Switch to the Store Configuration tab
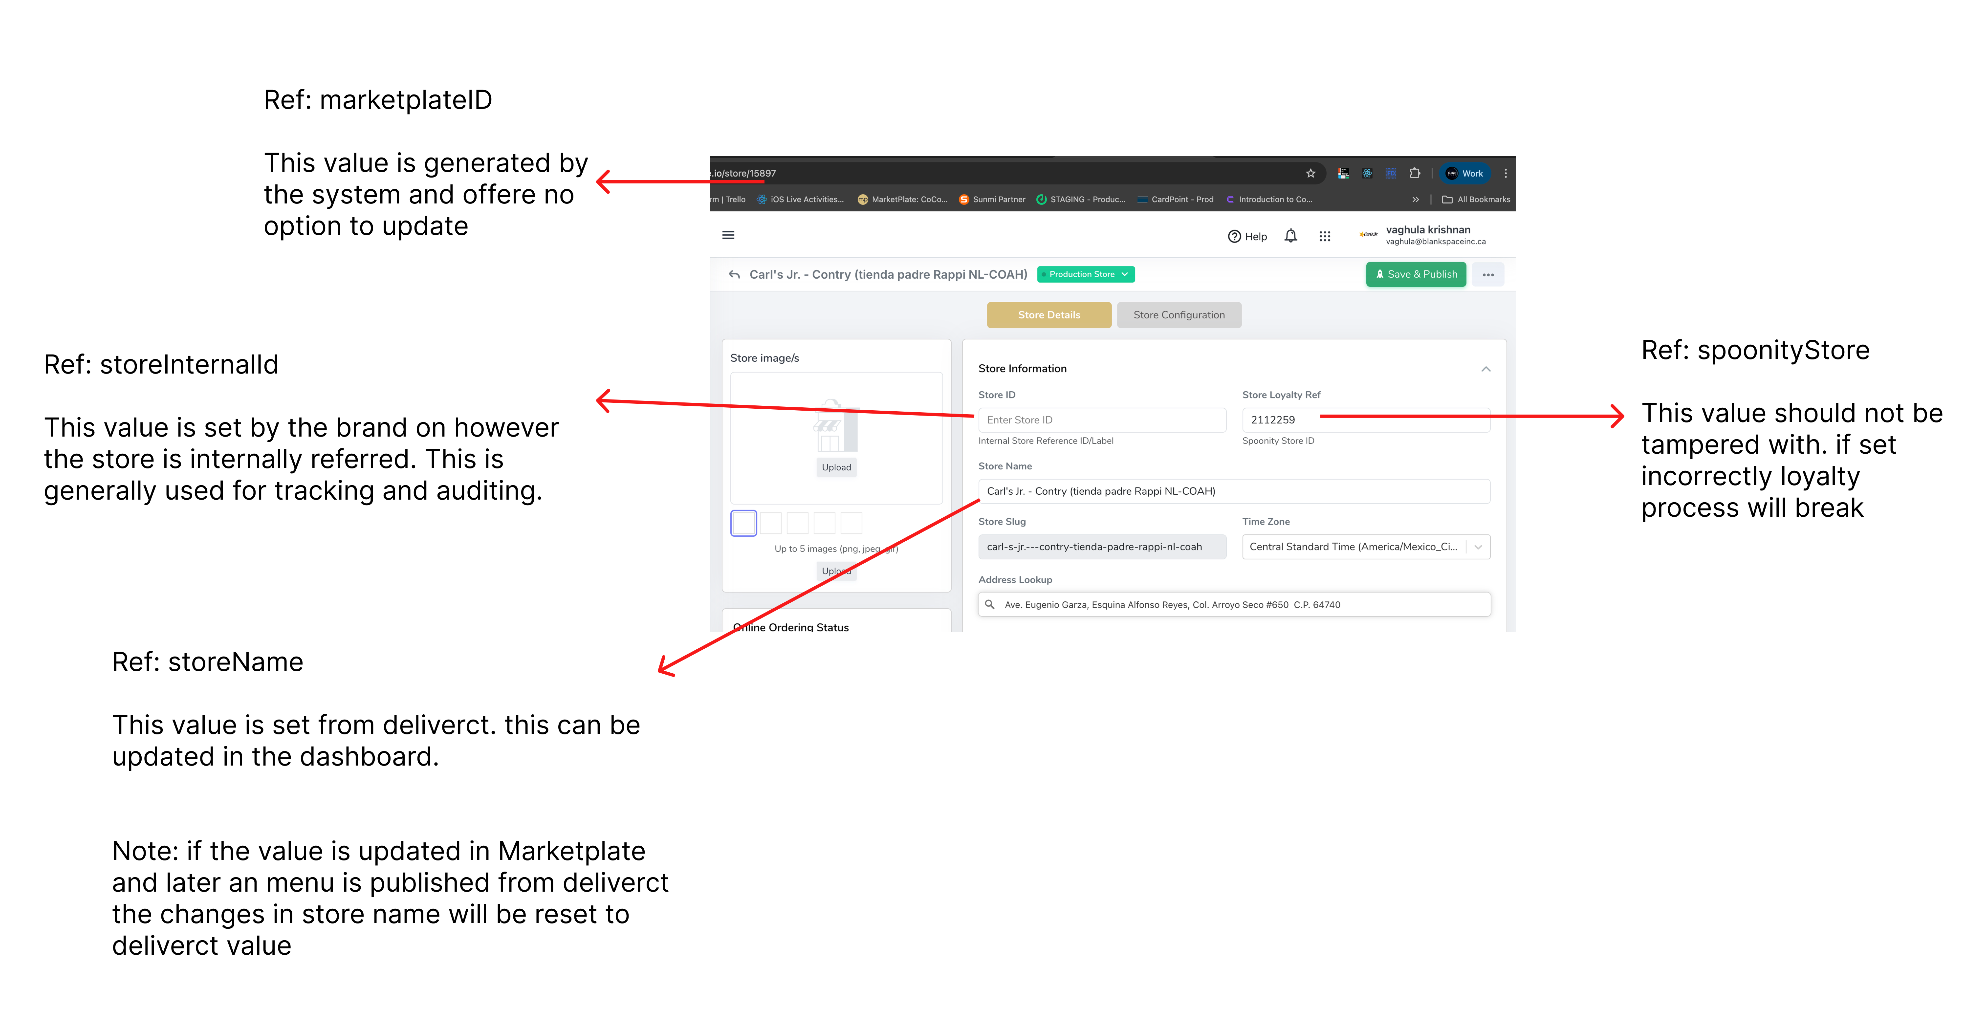 click(1179, 315)
